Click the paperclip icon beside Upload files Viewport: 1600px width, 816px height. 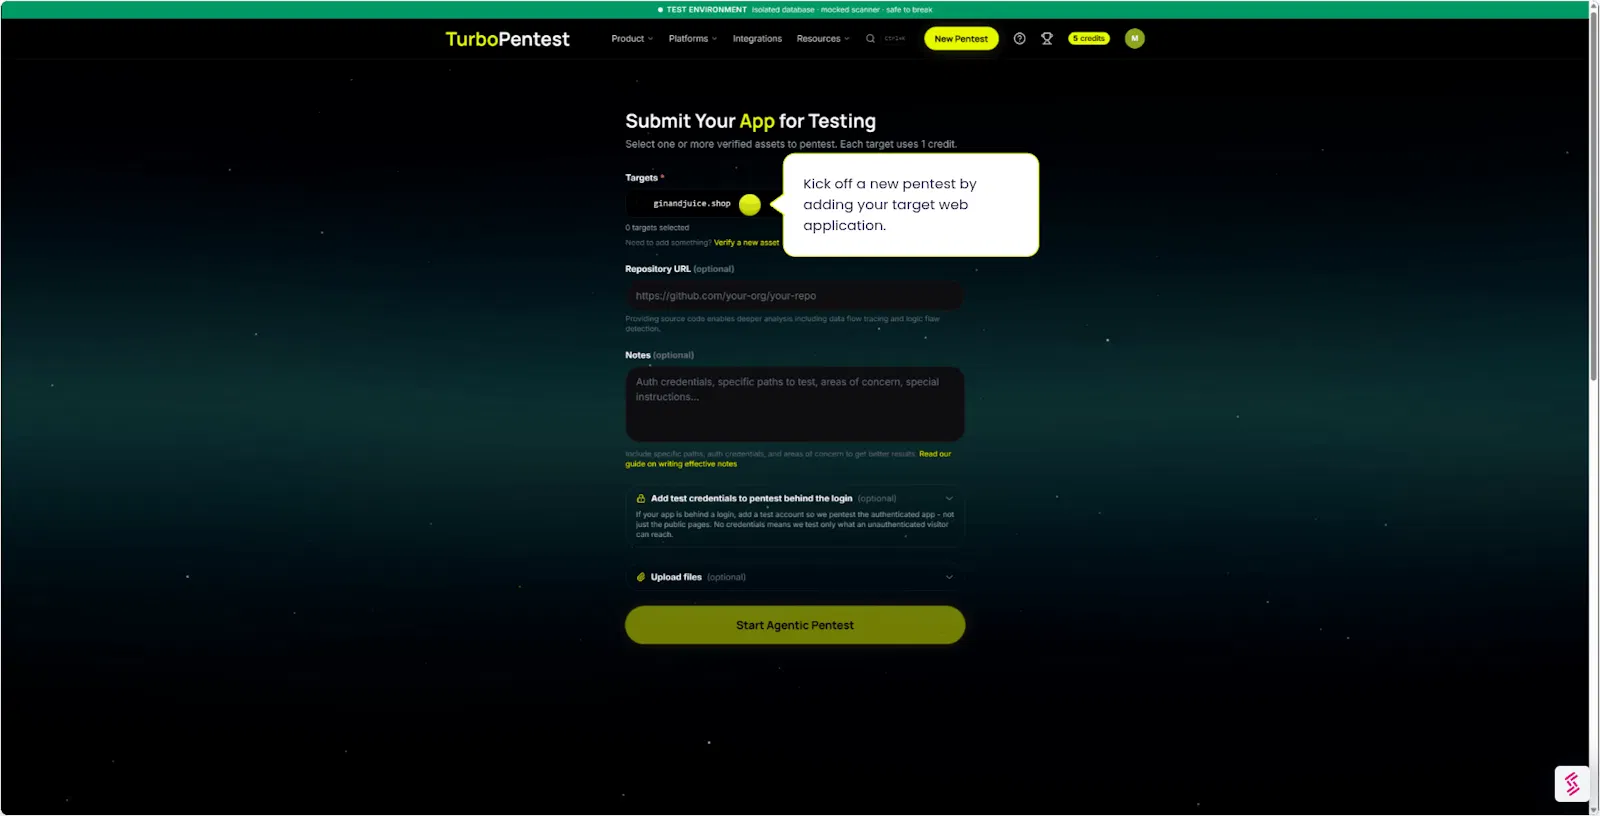click(641, 577)
